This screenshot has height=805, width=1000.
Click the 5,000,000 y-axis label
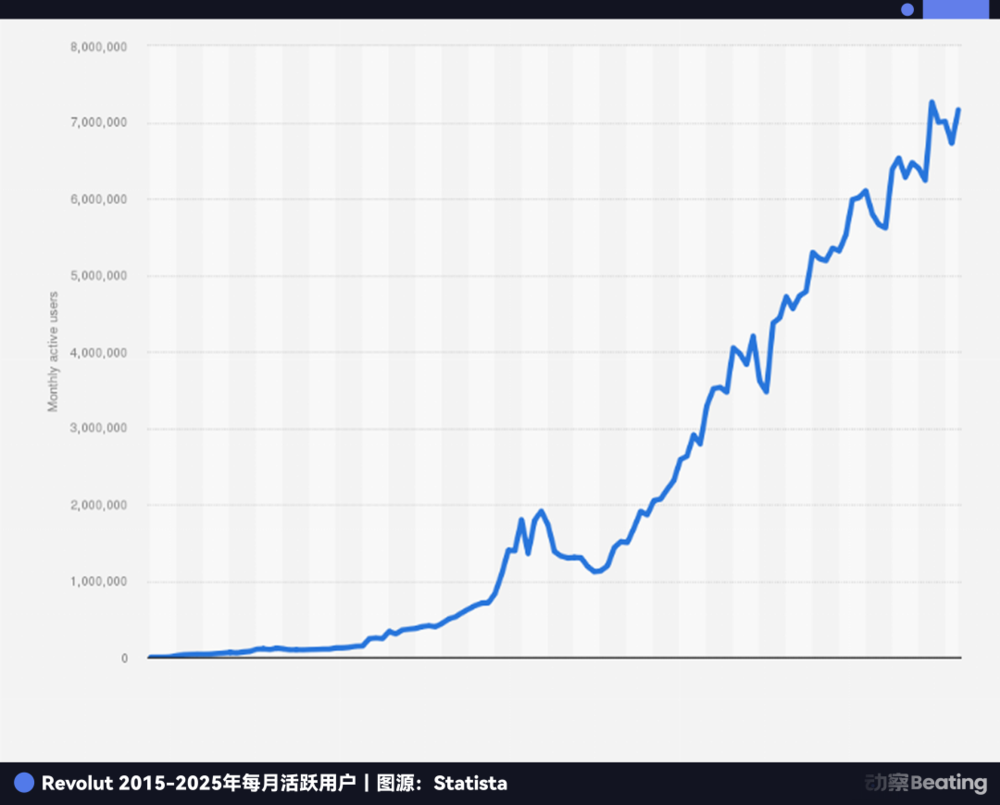[x=98, y=276]
